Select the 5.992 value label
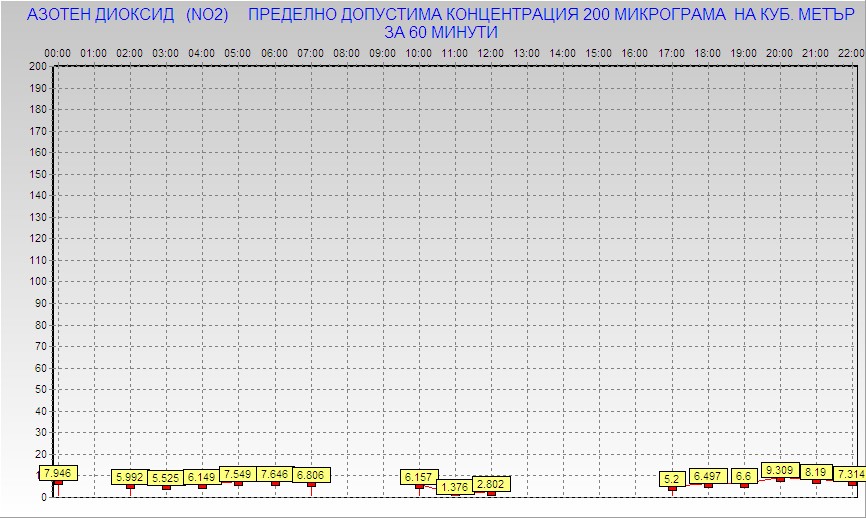Image resolution: width=866 pixels, height=518 pixels. (129, 477)
